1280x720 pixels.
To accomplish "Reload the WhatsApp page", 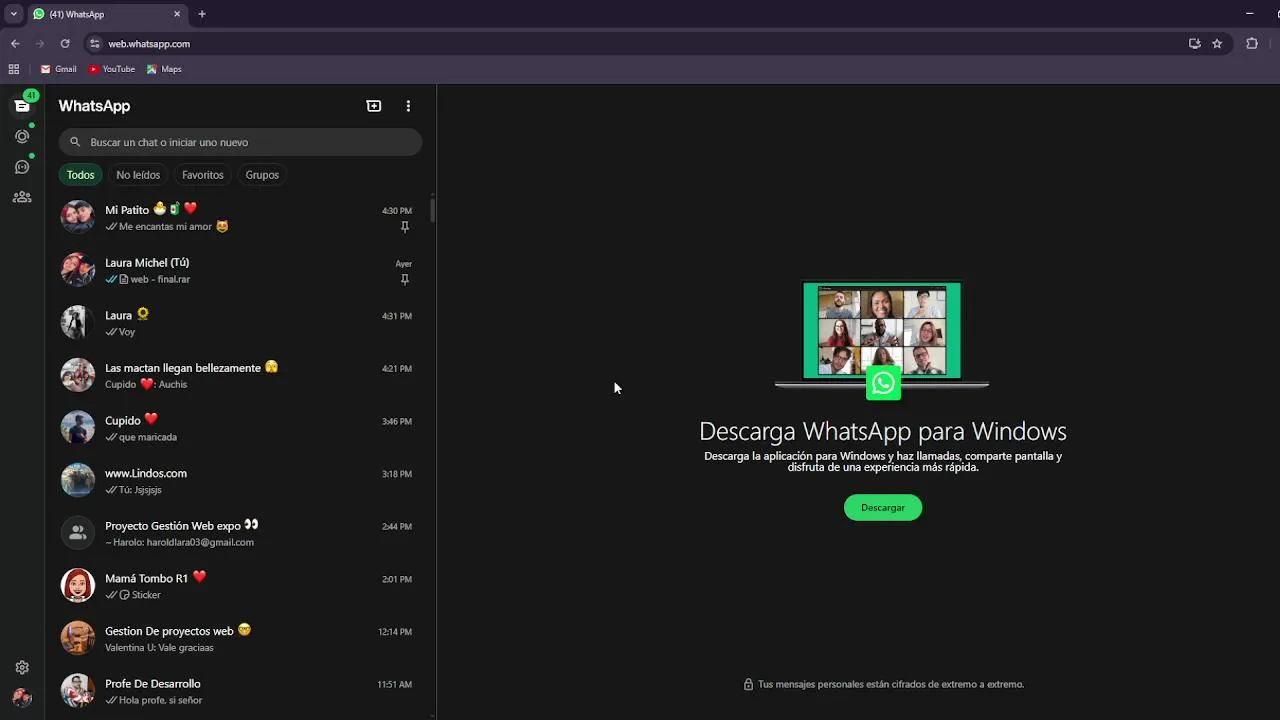I will tap(65, 44).
